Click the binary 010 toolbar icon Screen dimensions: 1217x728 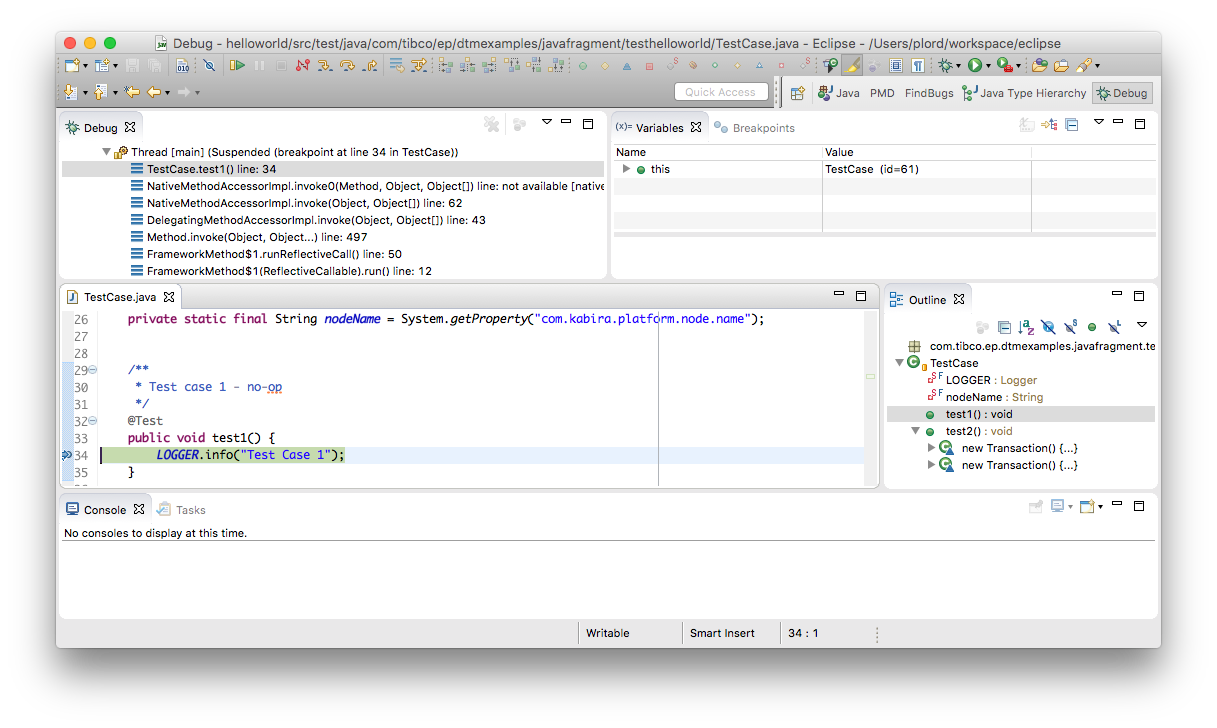point(182,65)
